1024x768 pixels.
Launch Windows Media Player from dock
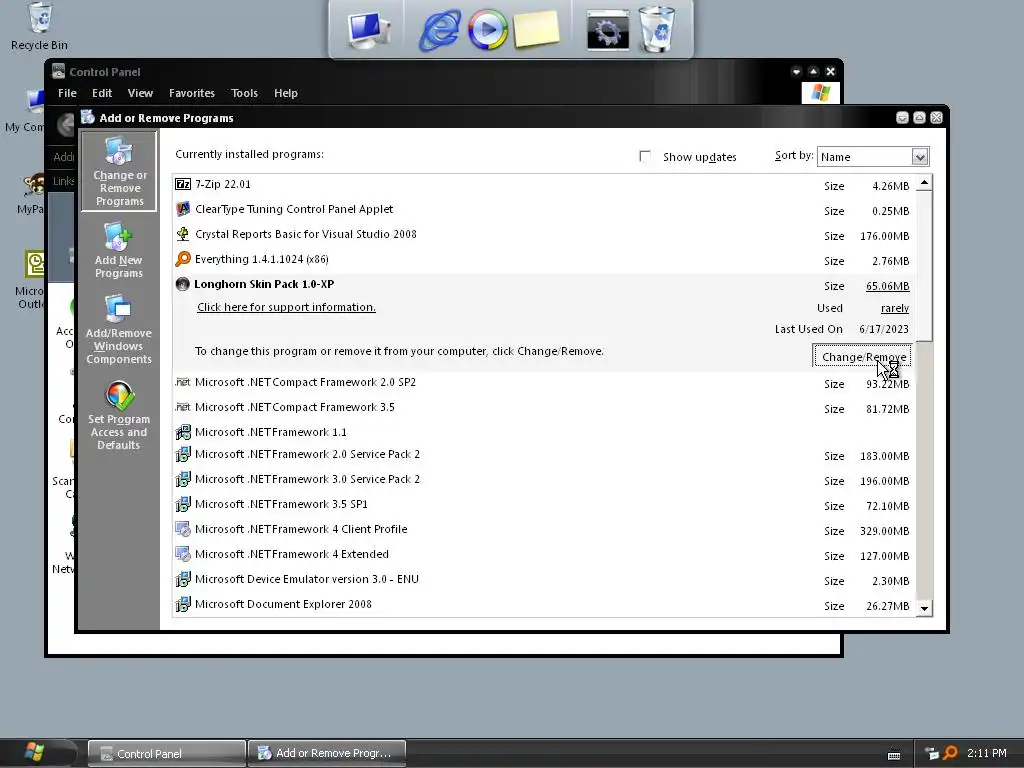coord(487,29)
